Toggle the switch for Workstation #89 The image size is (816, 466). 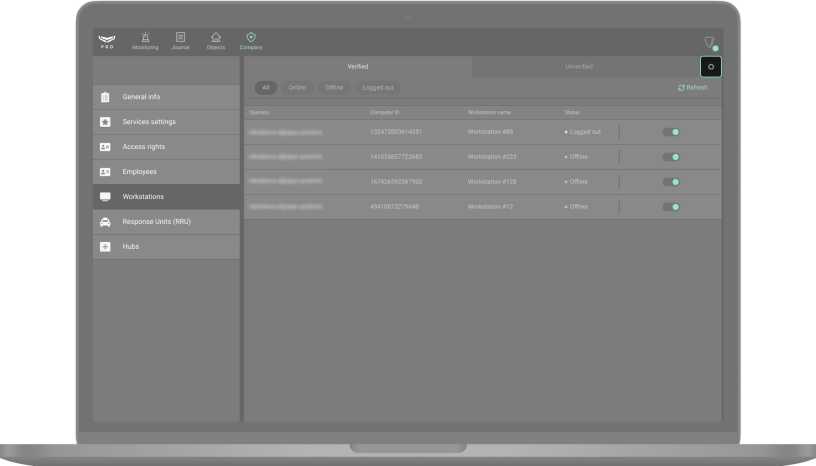pos(671,132)
